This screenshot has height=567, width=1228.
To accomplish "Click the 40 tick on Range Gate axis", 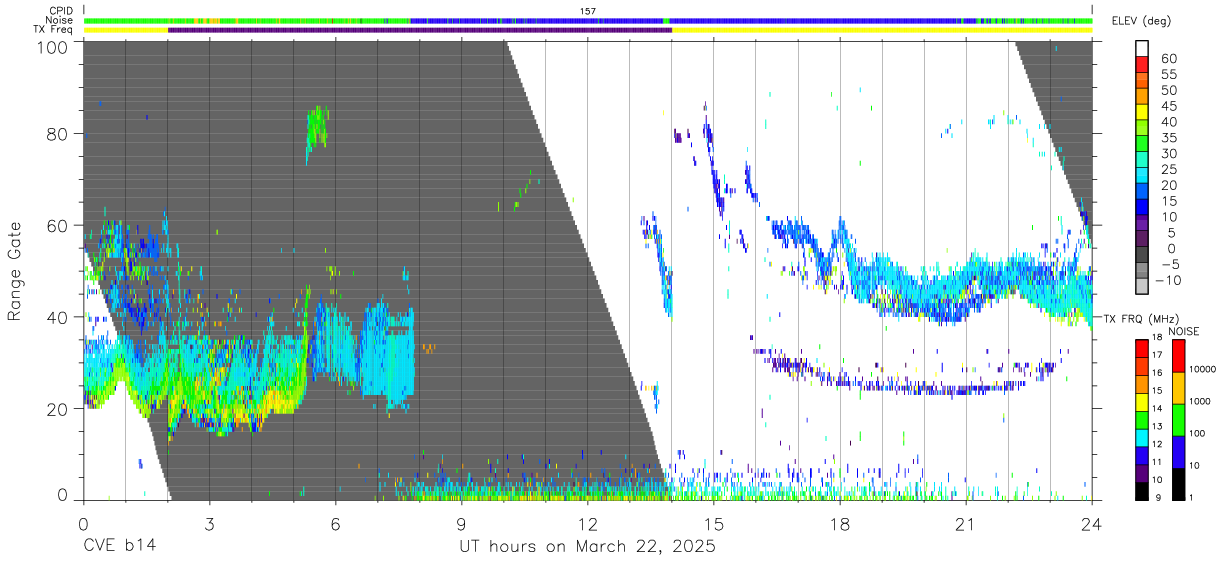I will (56, 317).
